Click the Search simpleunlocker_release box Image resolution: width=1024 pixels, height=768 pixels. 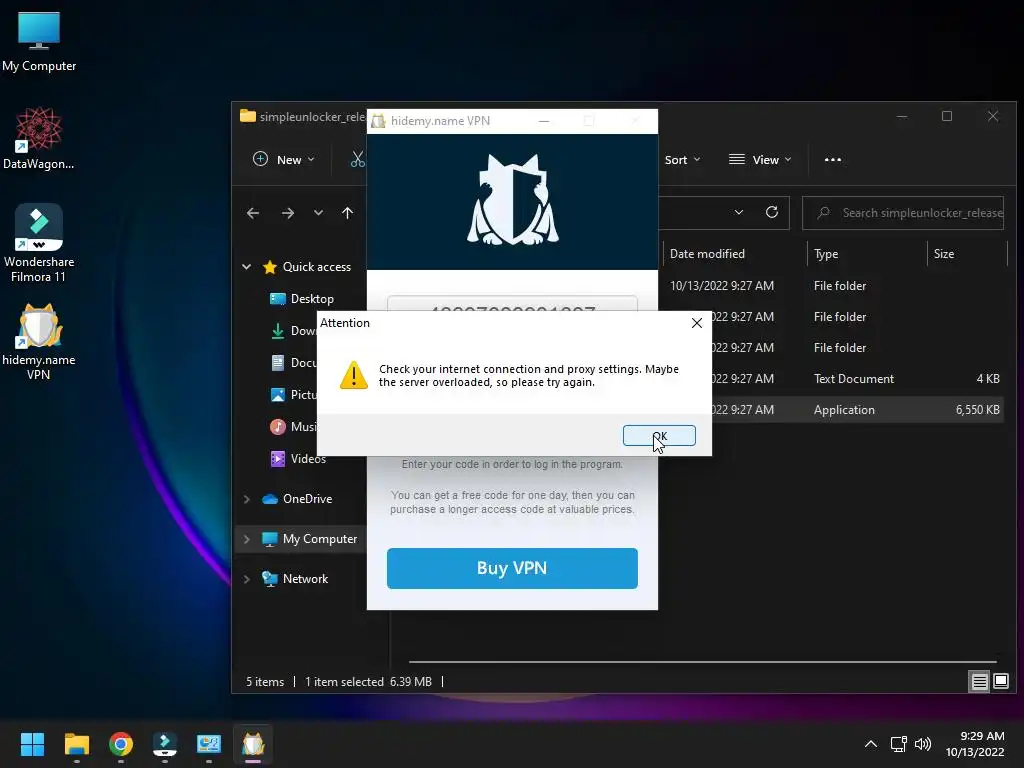tap(903, 213)
